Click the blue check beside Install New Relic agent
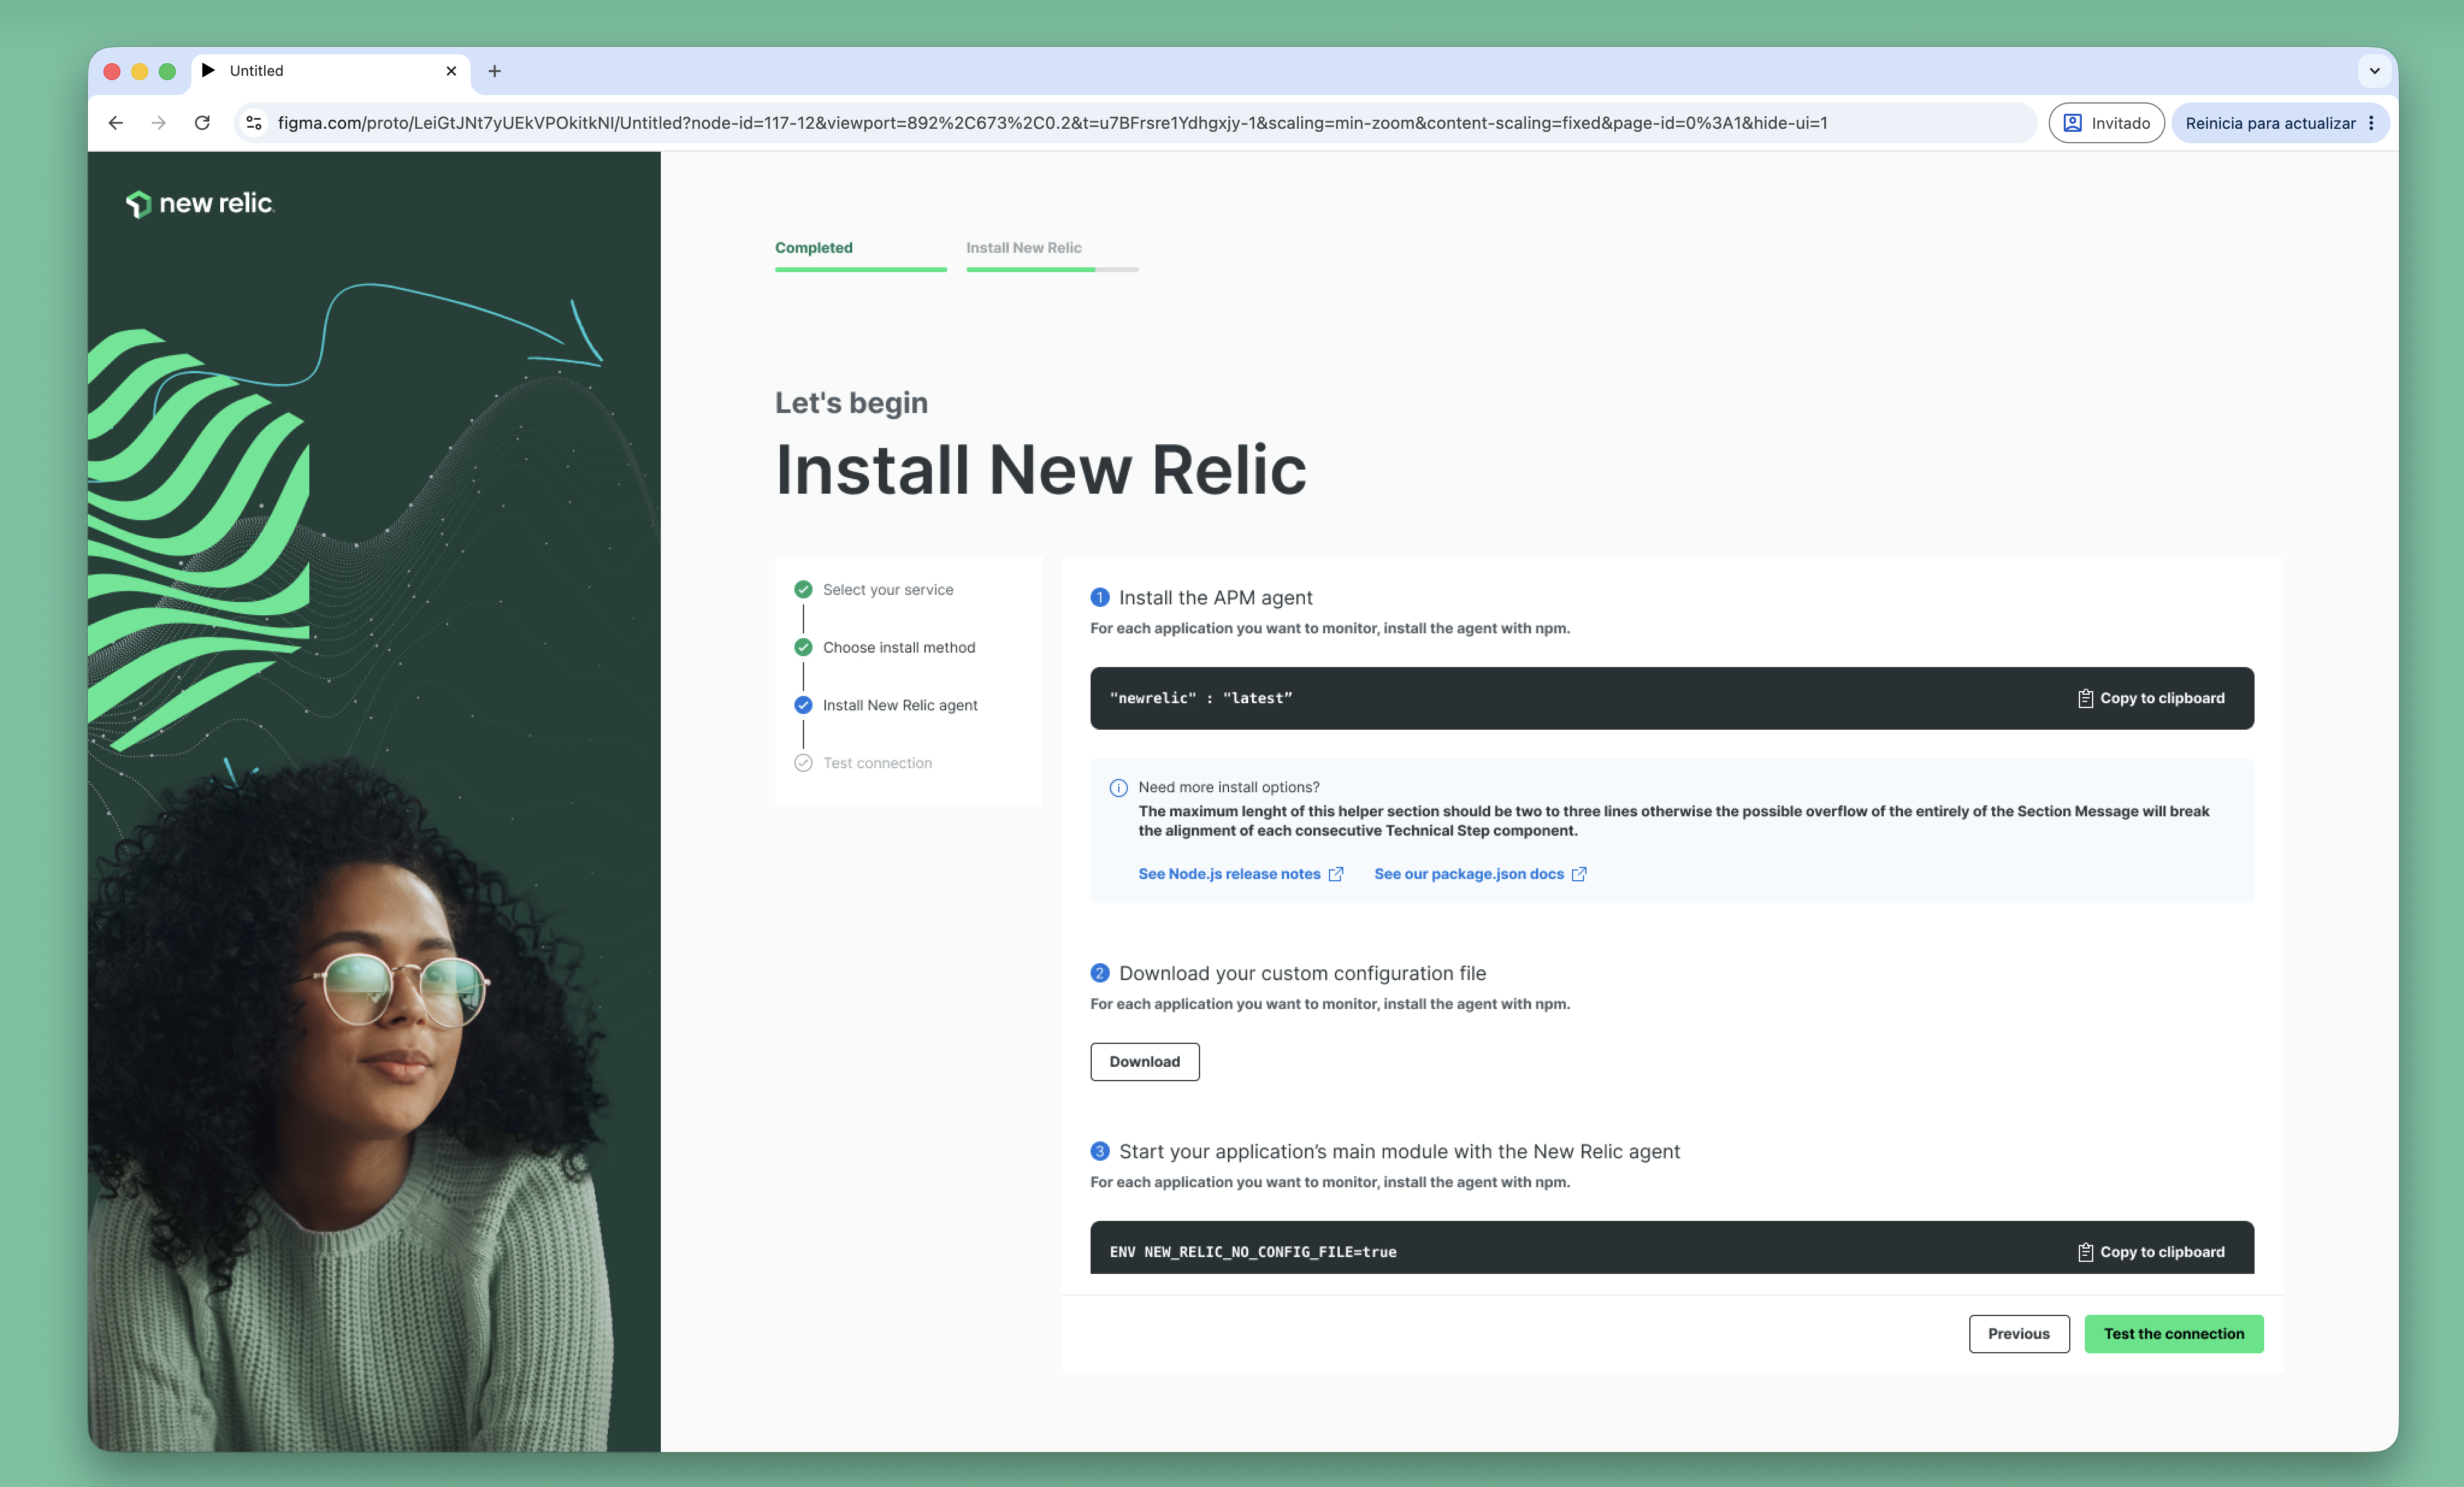Image resolution: width=2464 pixels, height=1487 pixels. point(803,705)
